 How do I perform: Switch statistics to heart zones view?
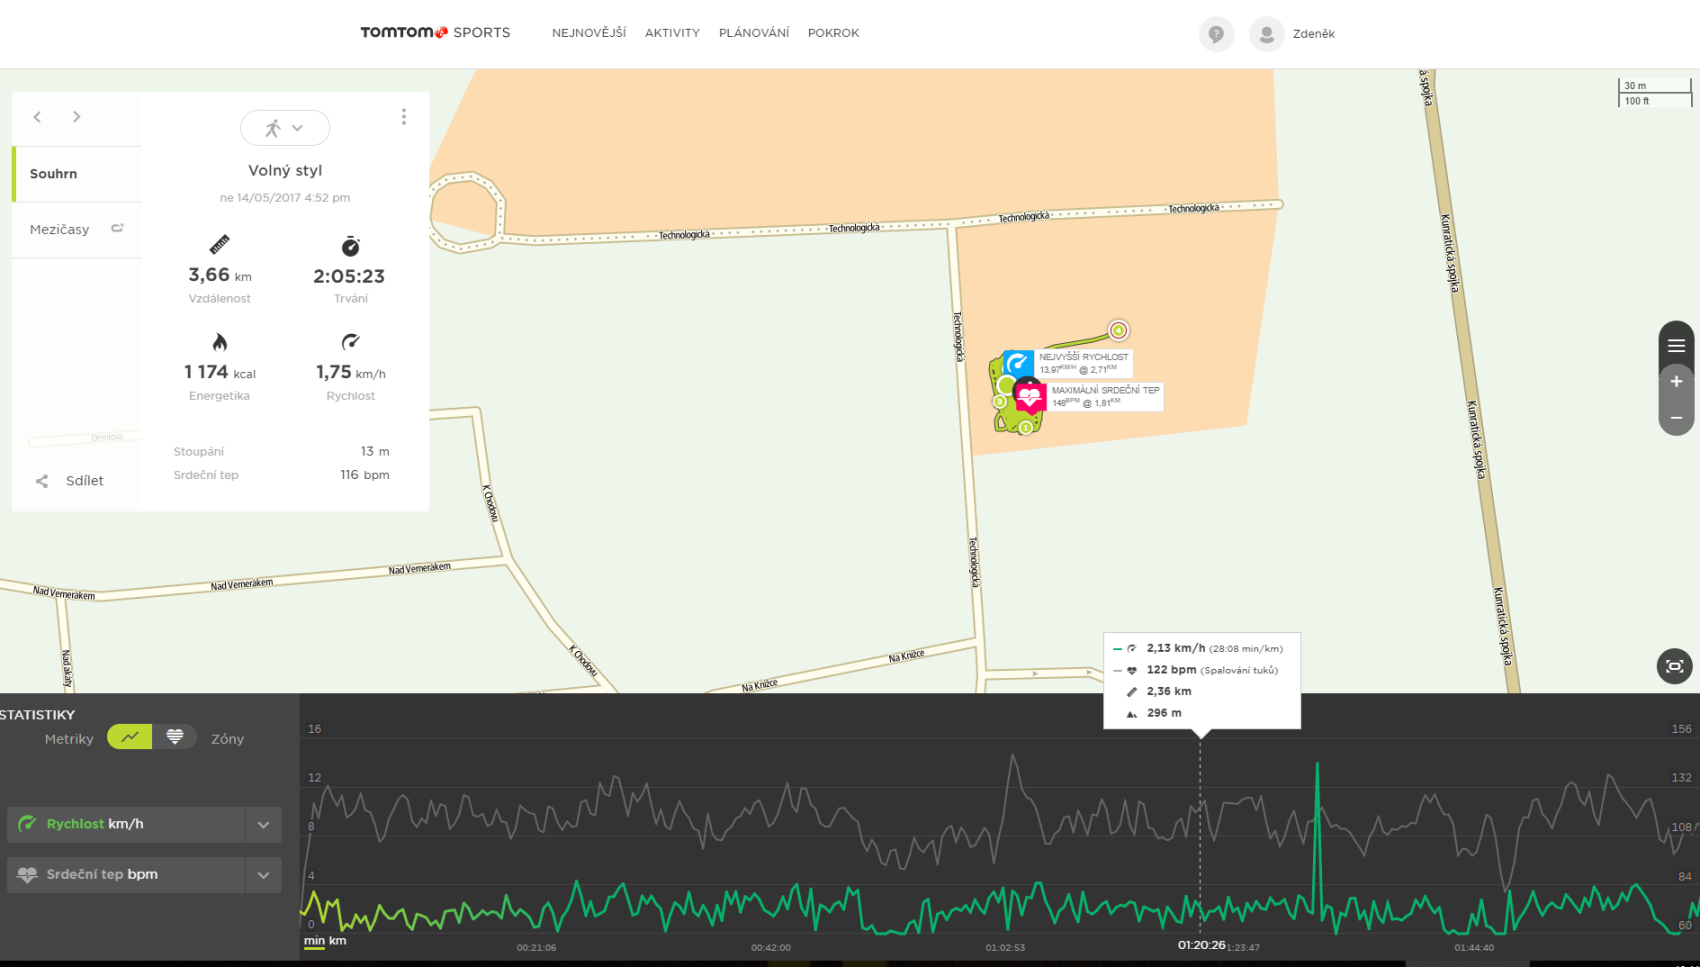(x=175, y=737)
